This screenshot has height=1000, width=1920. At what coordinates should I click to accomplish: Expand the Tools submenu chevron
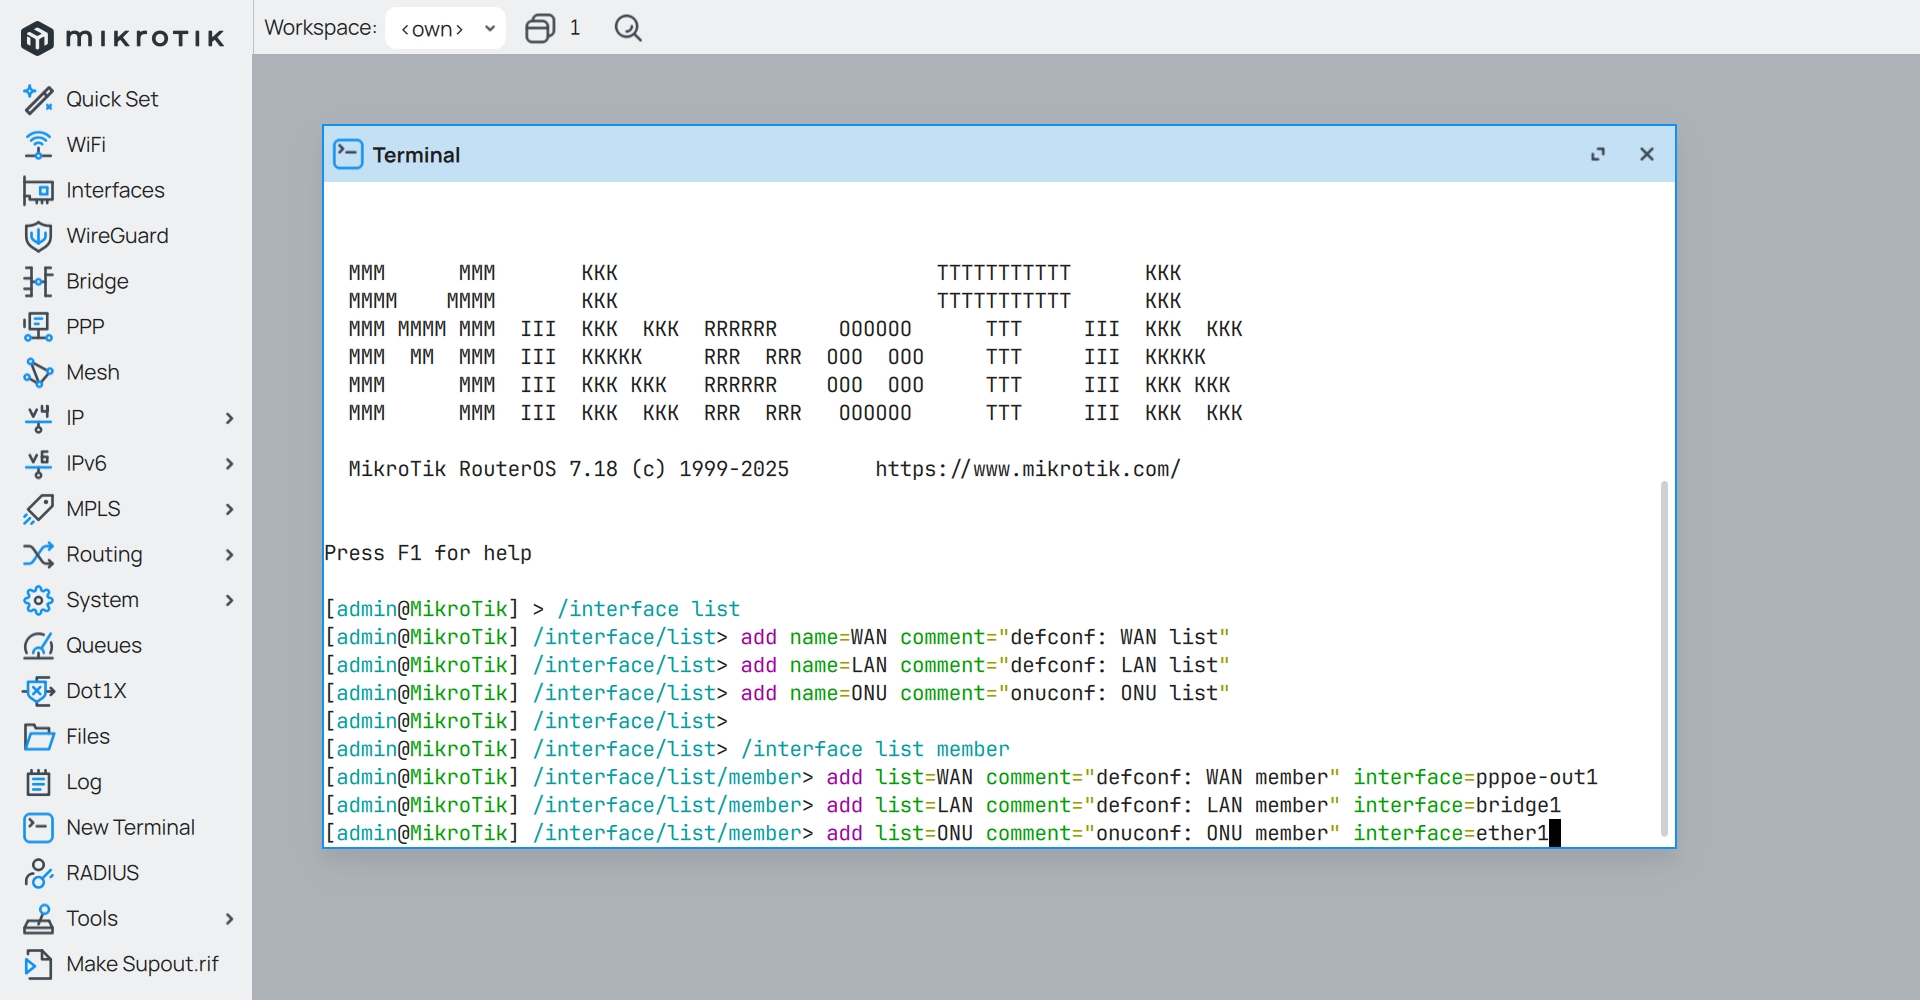tap(229, 918)
